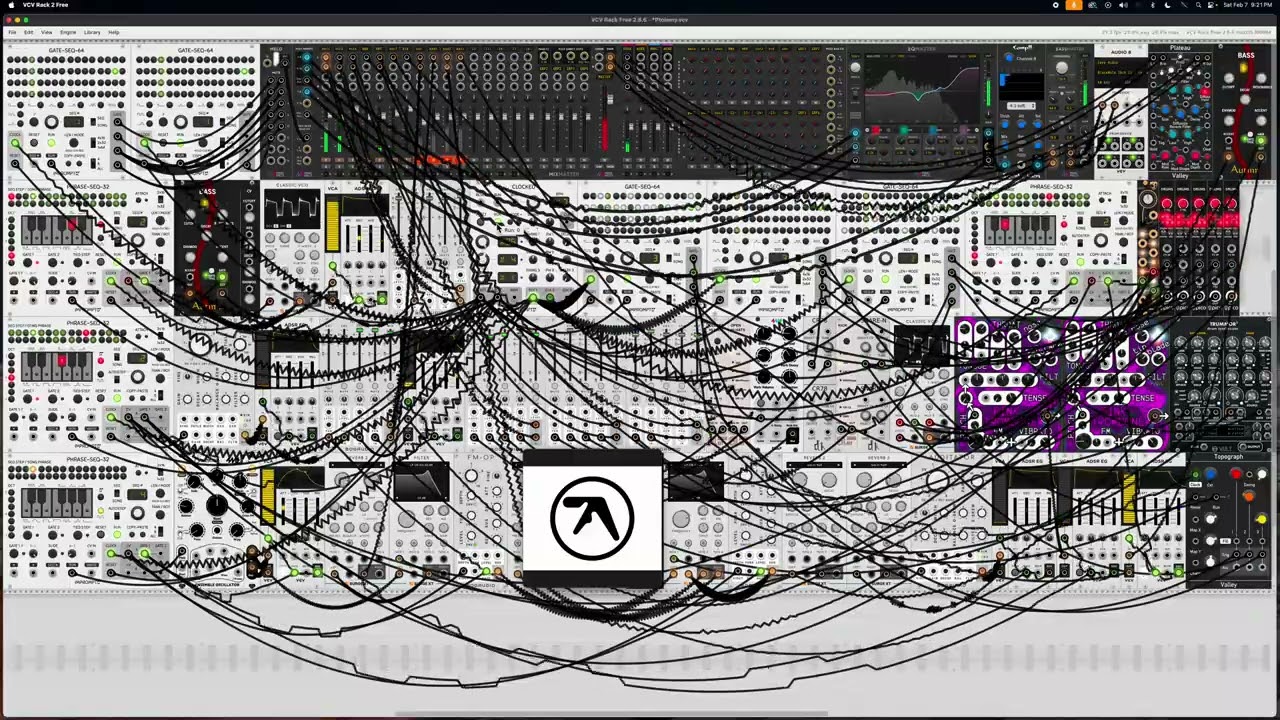Open the File menu
The image size is (1280, 720).
[12, 32]
